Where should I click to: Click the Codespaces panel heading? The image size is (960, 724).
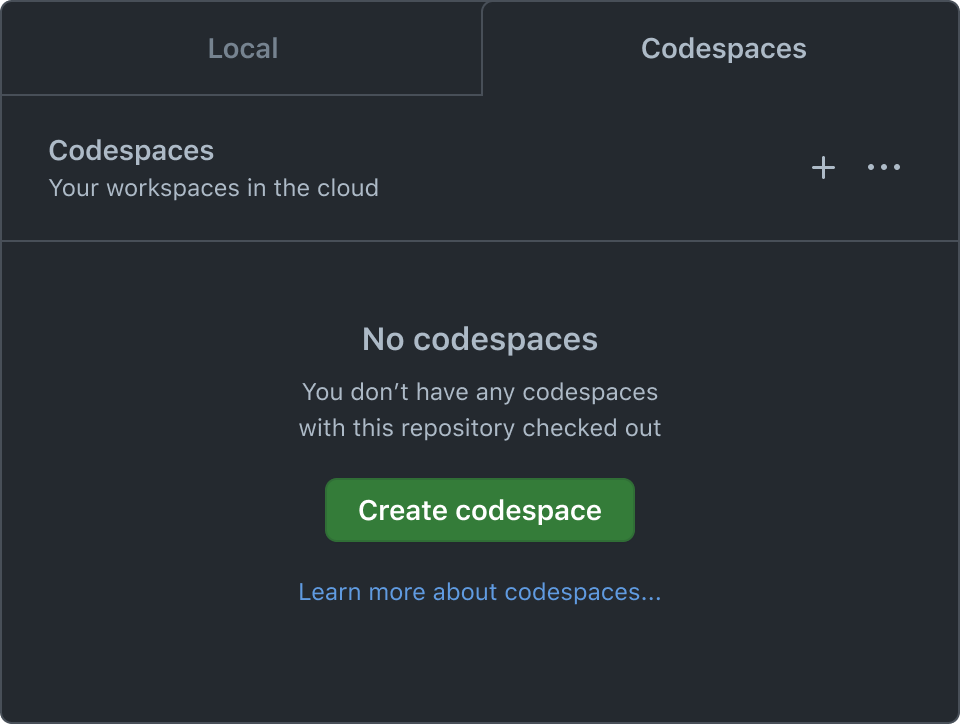131,151
